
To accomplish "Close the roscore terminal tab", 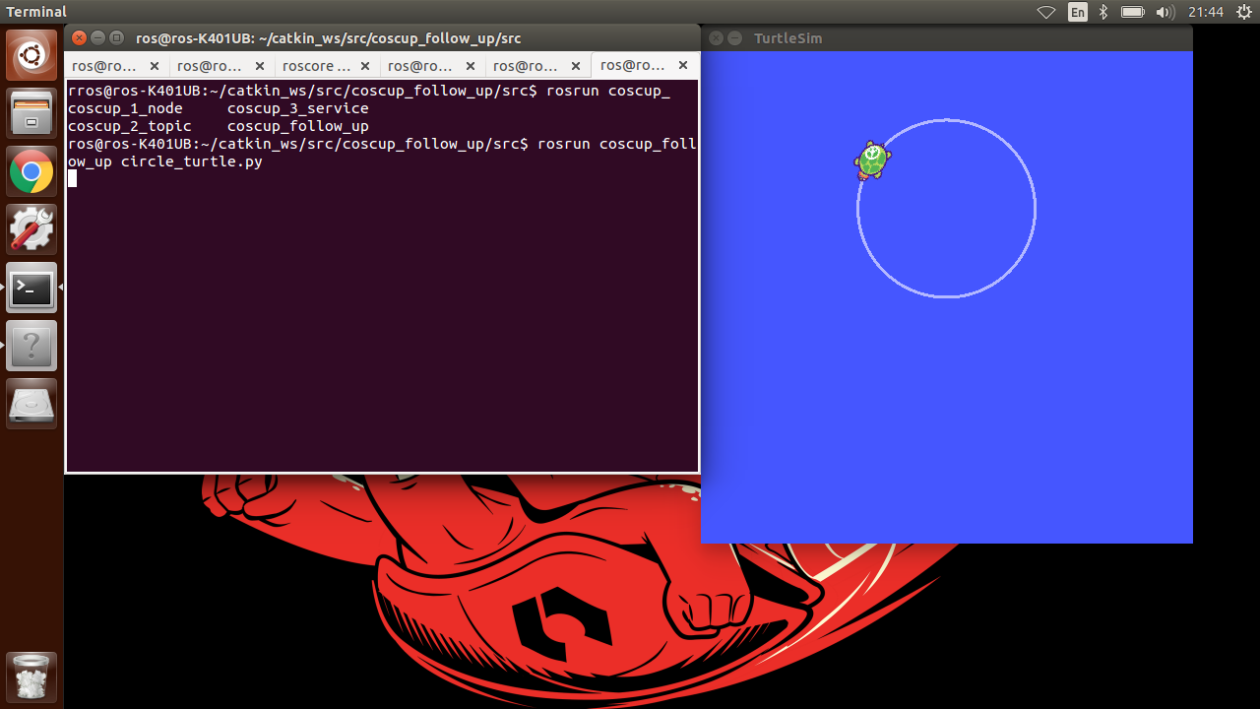I will pos(365,66).
